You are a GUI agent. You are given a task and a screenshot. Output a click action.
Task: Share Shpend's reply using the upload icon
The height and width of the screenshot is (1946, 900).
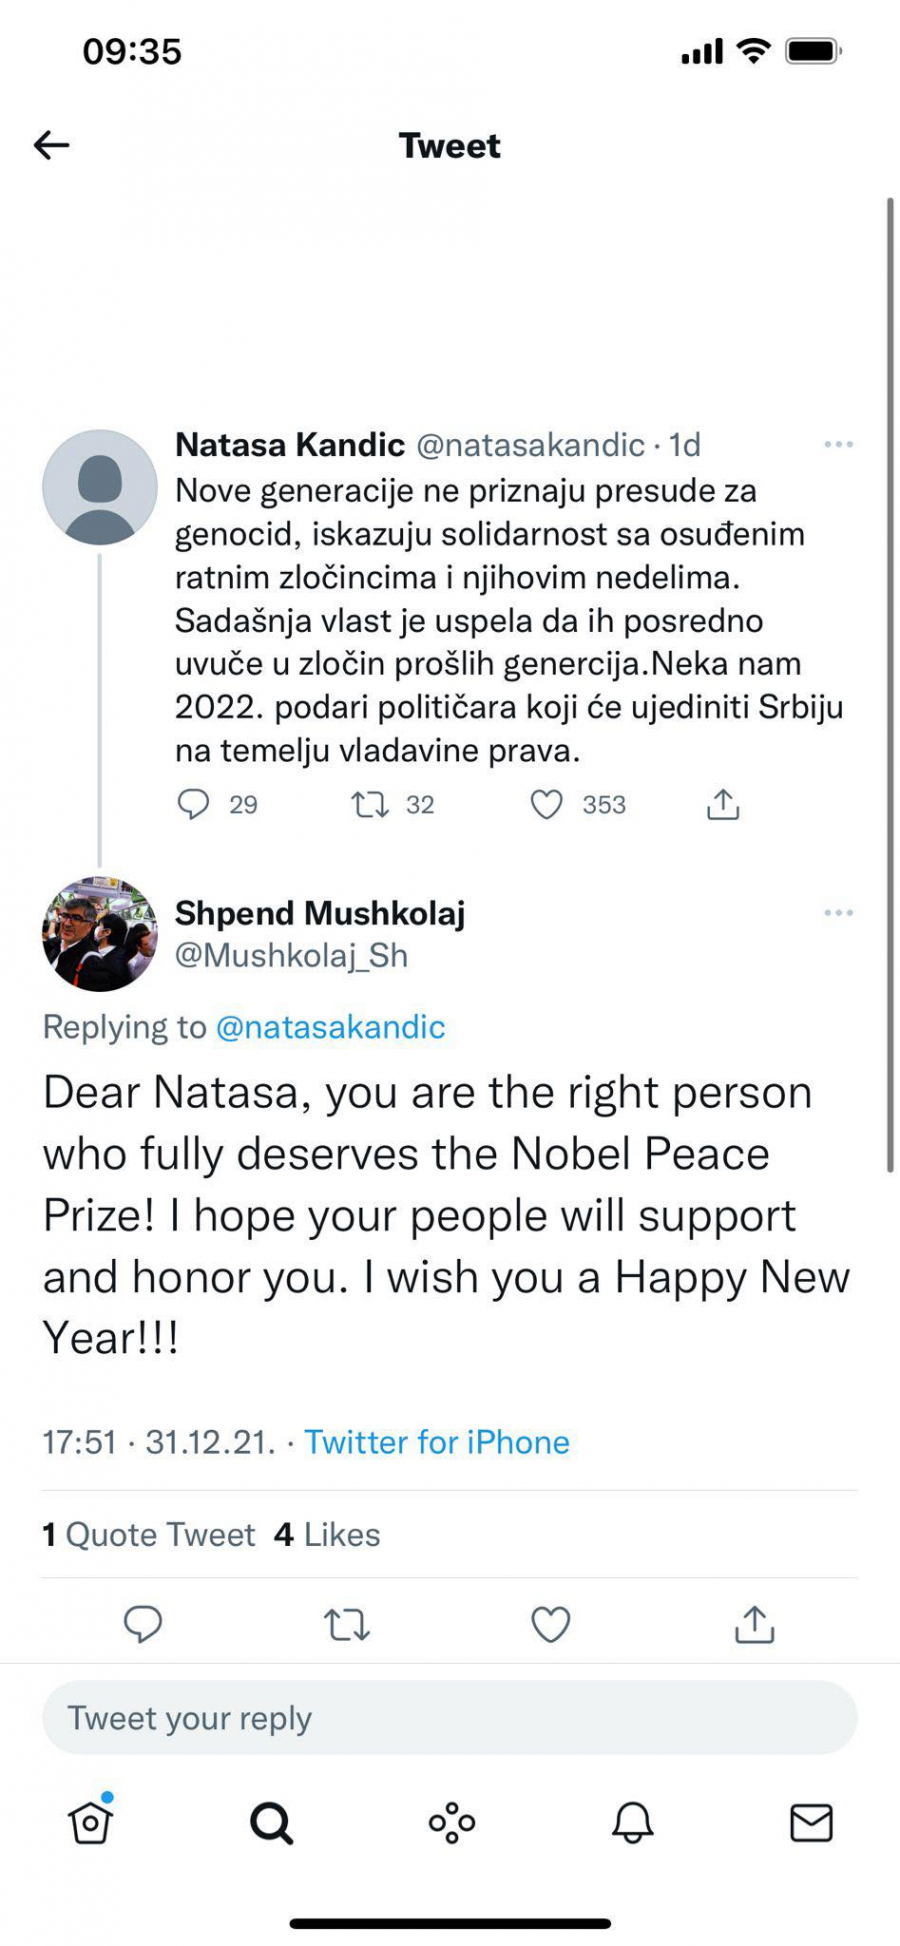pyautogui.click(x=753, y=1625)
